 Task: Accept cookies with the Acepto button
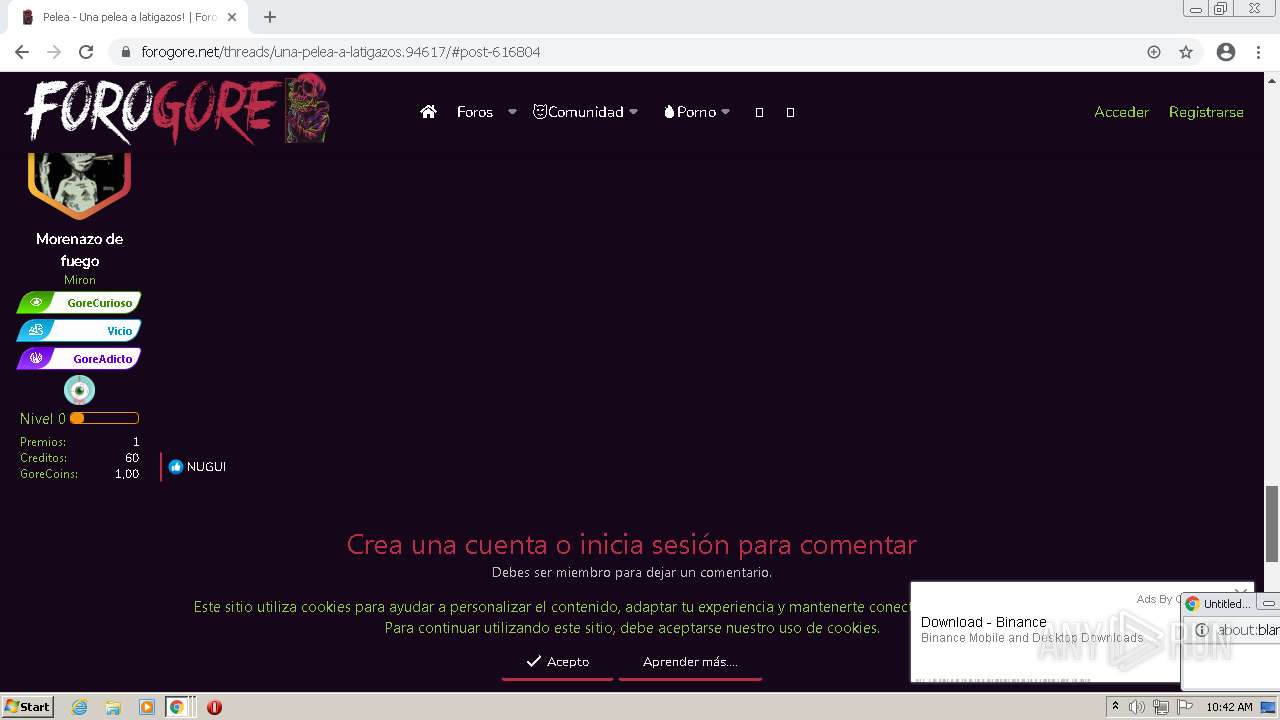(x=558, y=662)
